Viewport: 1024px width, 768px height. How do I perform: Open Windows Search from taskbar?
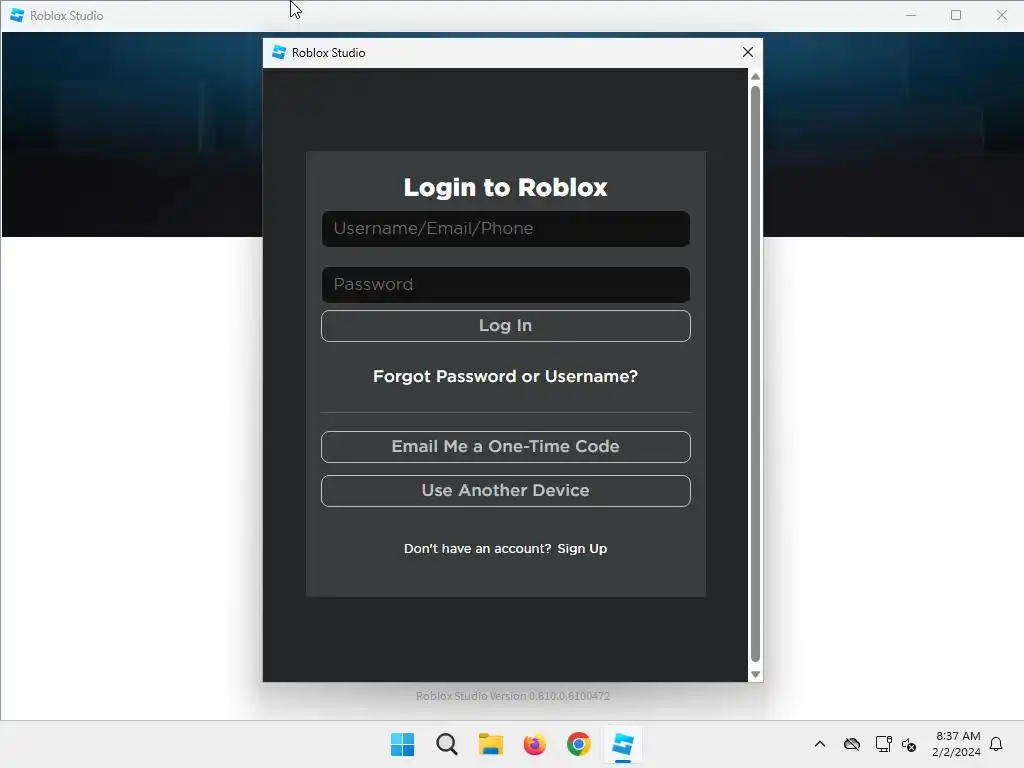[447, 744]
